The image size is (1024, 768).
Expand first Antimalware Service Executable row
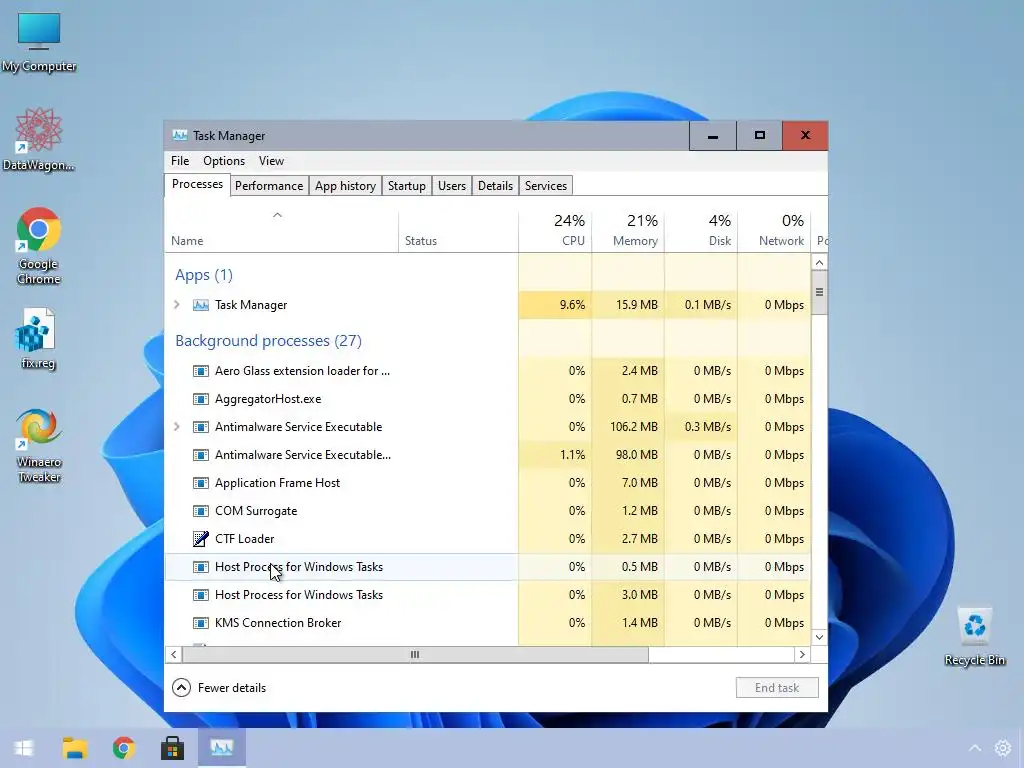tap(177, 427)
